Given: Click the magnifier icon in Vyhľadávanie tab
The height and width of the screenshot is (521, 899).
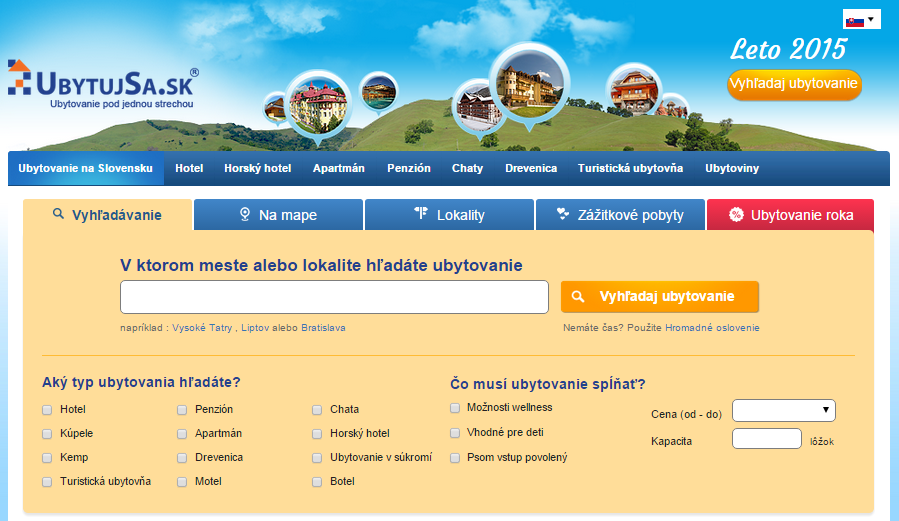Looking at the screenshot, I should [58, 214].
